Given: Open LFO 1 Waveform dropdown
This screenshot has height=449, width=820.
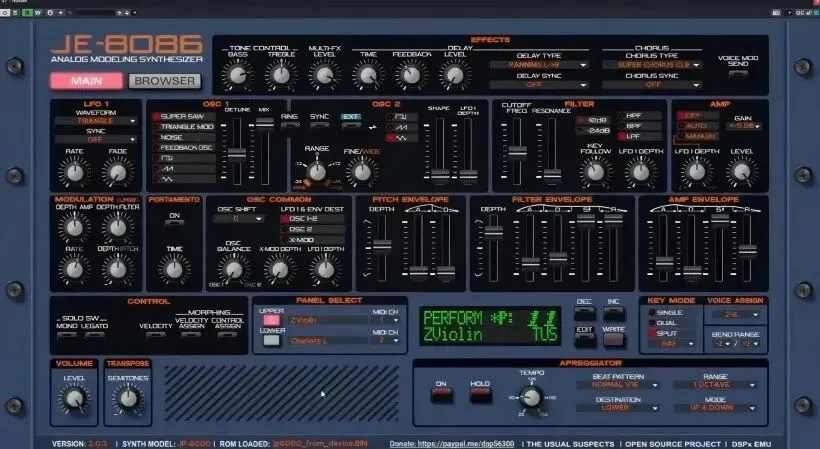Looking at the screenshot, I should click(x=96, y=121).
